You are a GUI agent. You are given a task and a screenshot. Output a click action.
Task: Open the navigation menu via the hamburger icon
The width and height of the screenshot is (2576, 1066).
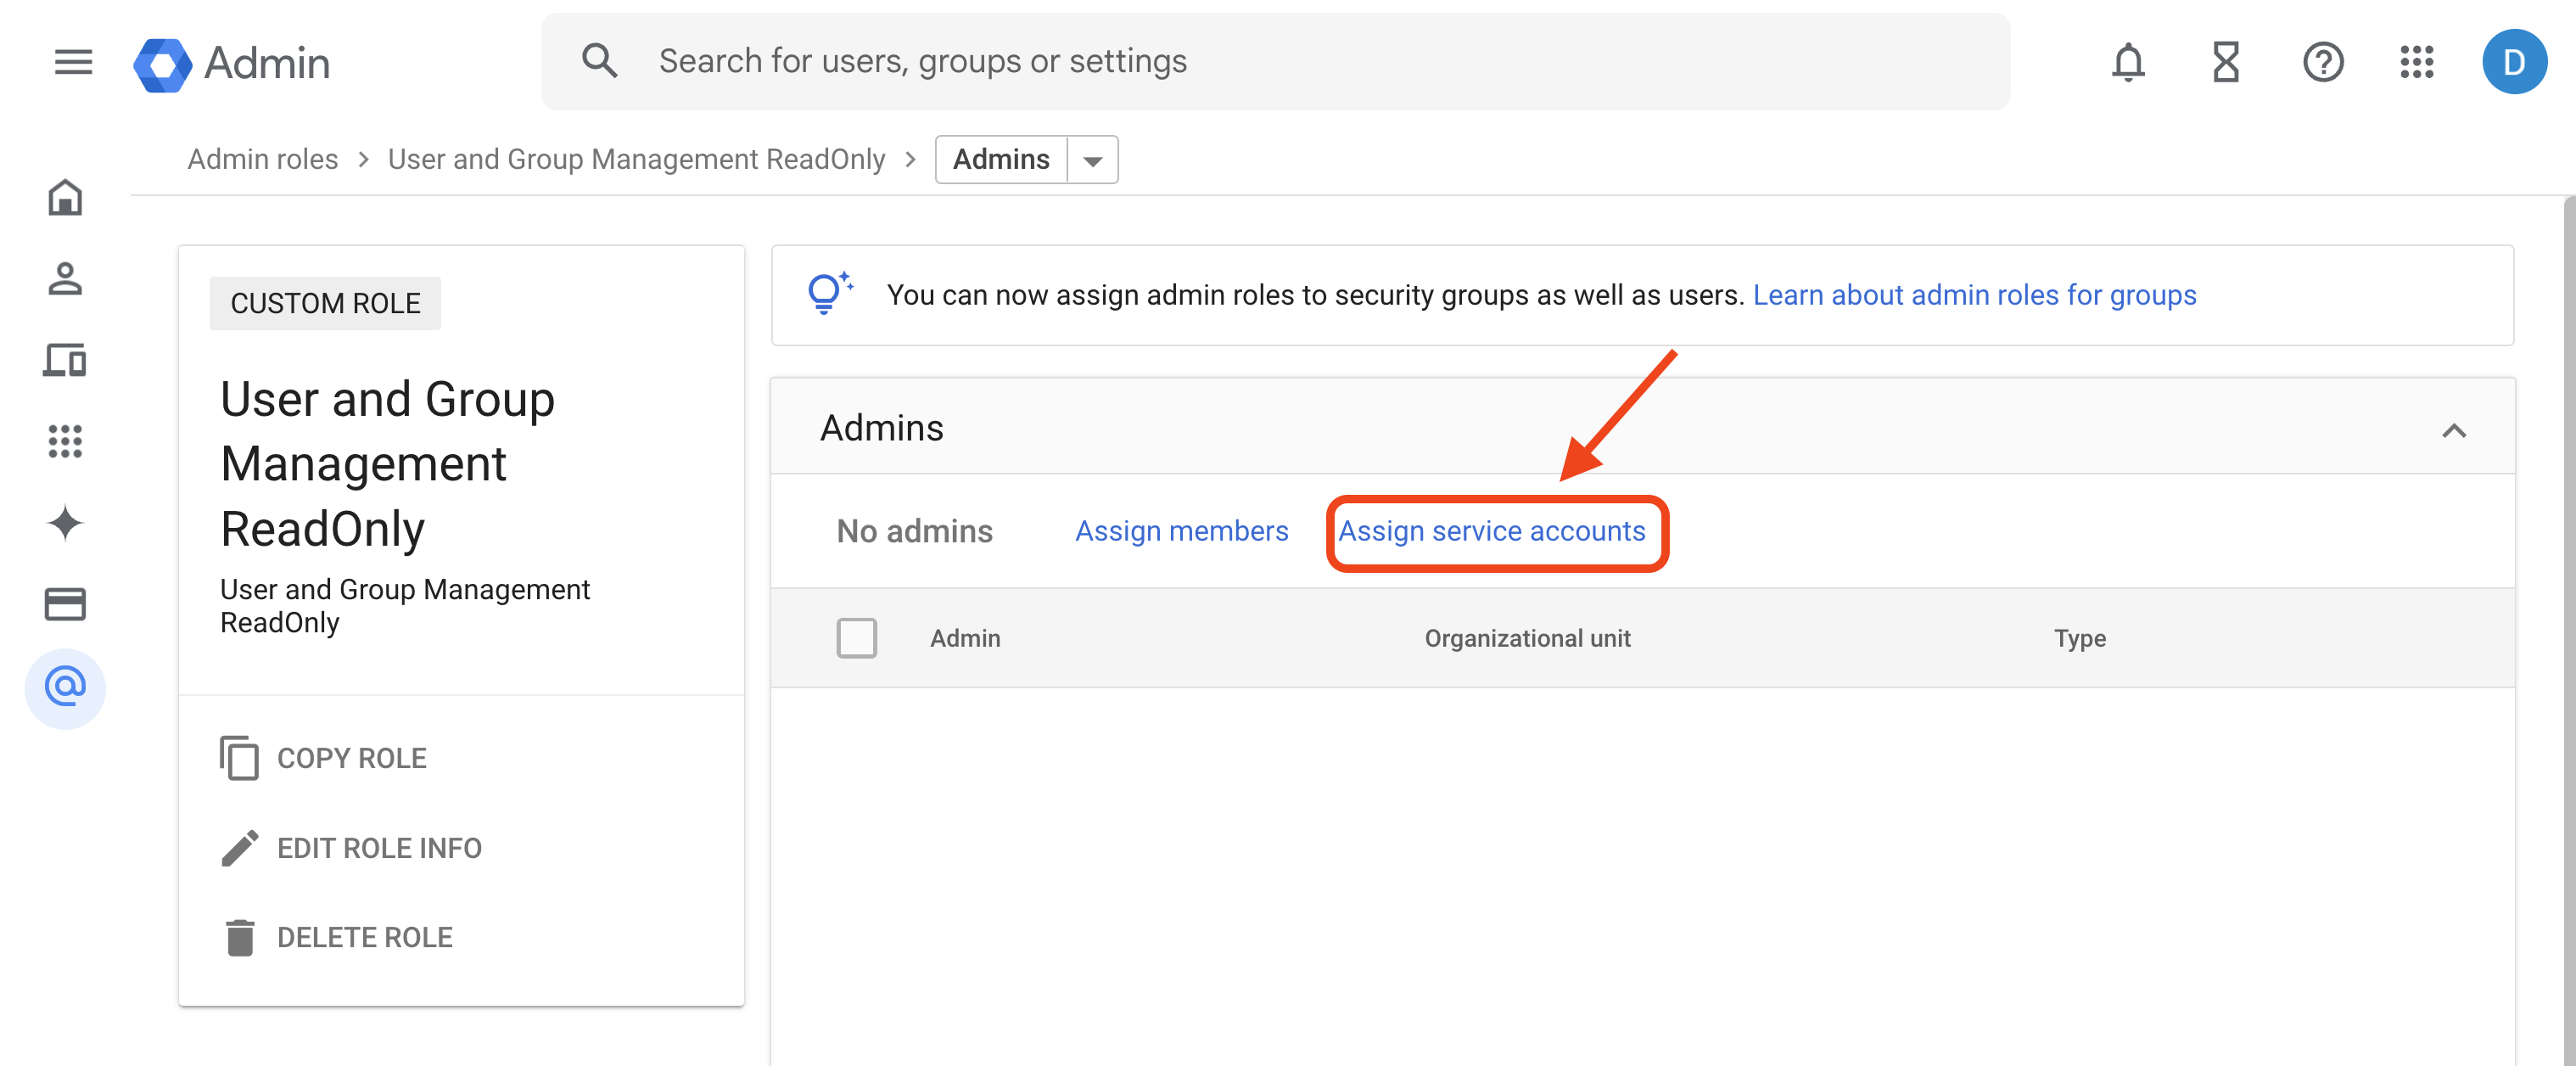72,62
